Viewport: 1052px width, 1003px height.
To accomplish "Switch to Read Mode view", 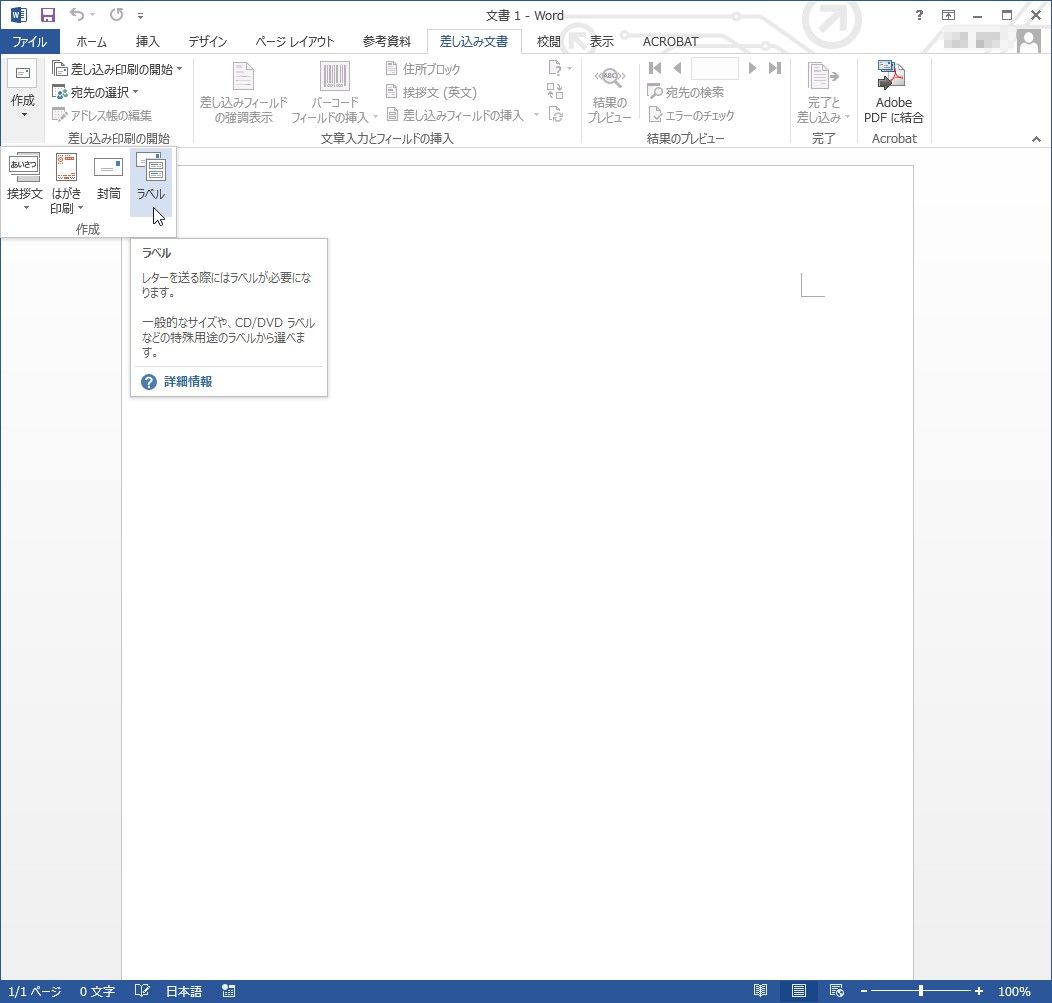I will point(760,991).
